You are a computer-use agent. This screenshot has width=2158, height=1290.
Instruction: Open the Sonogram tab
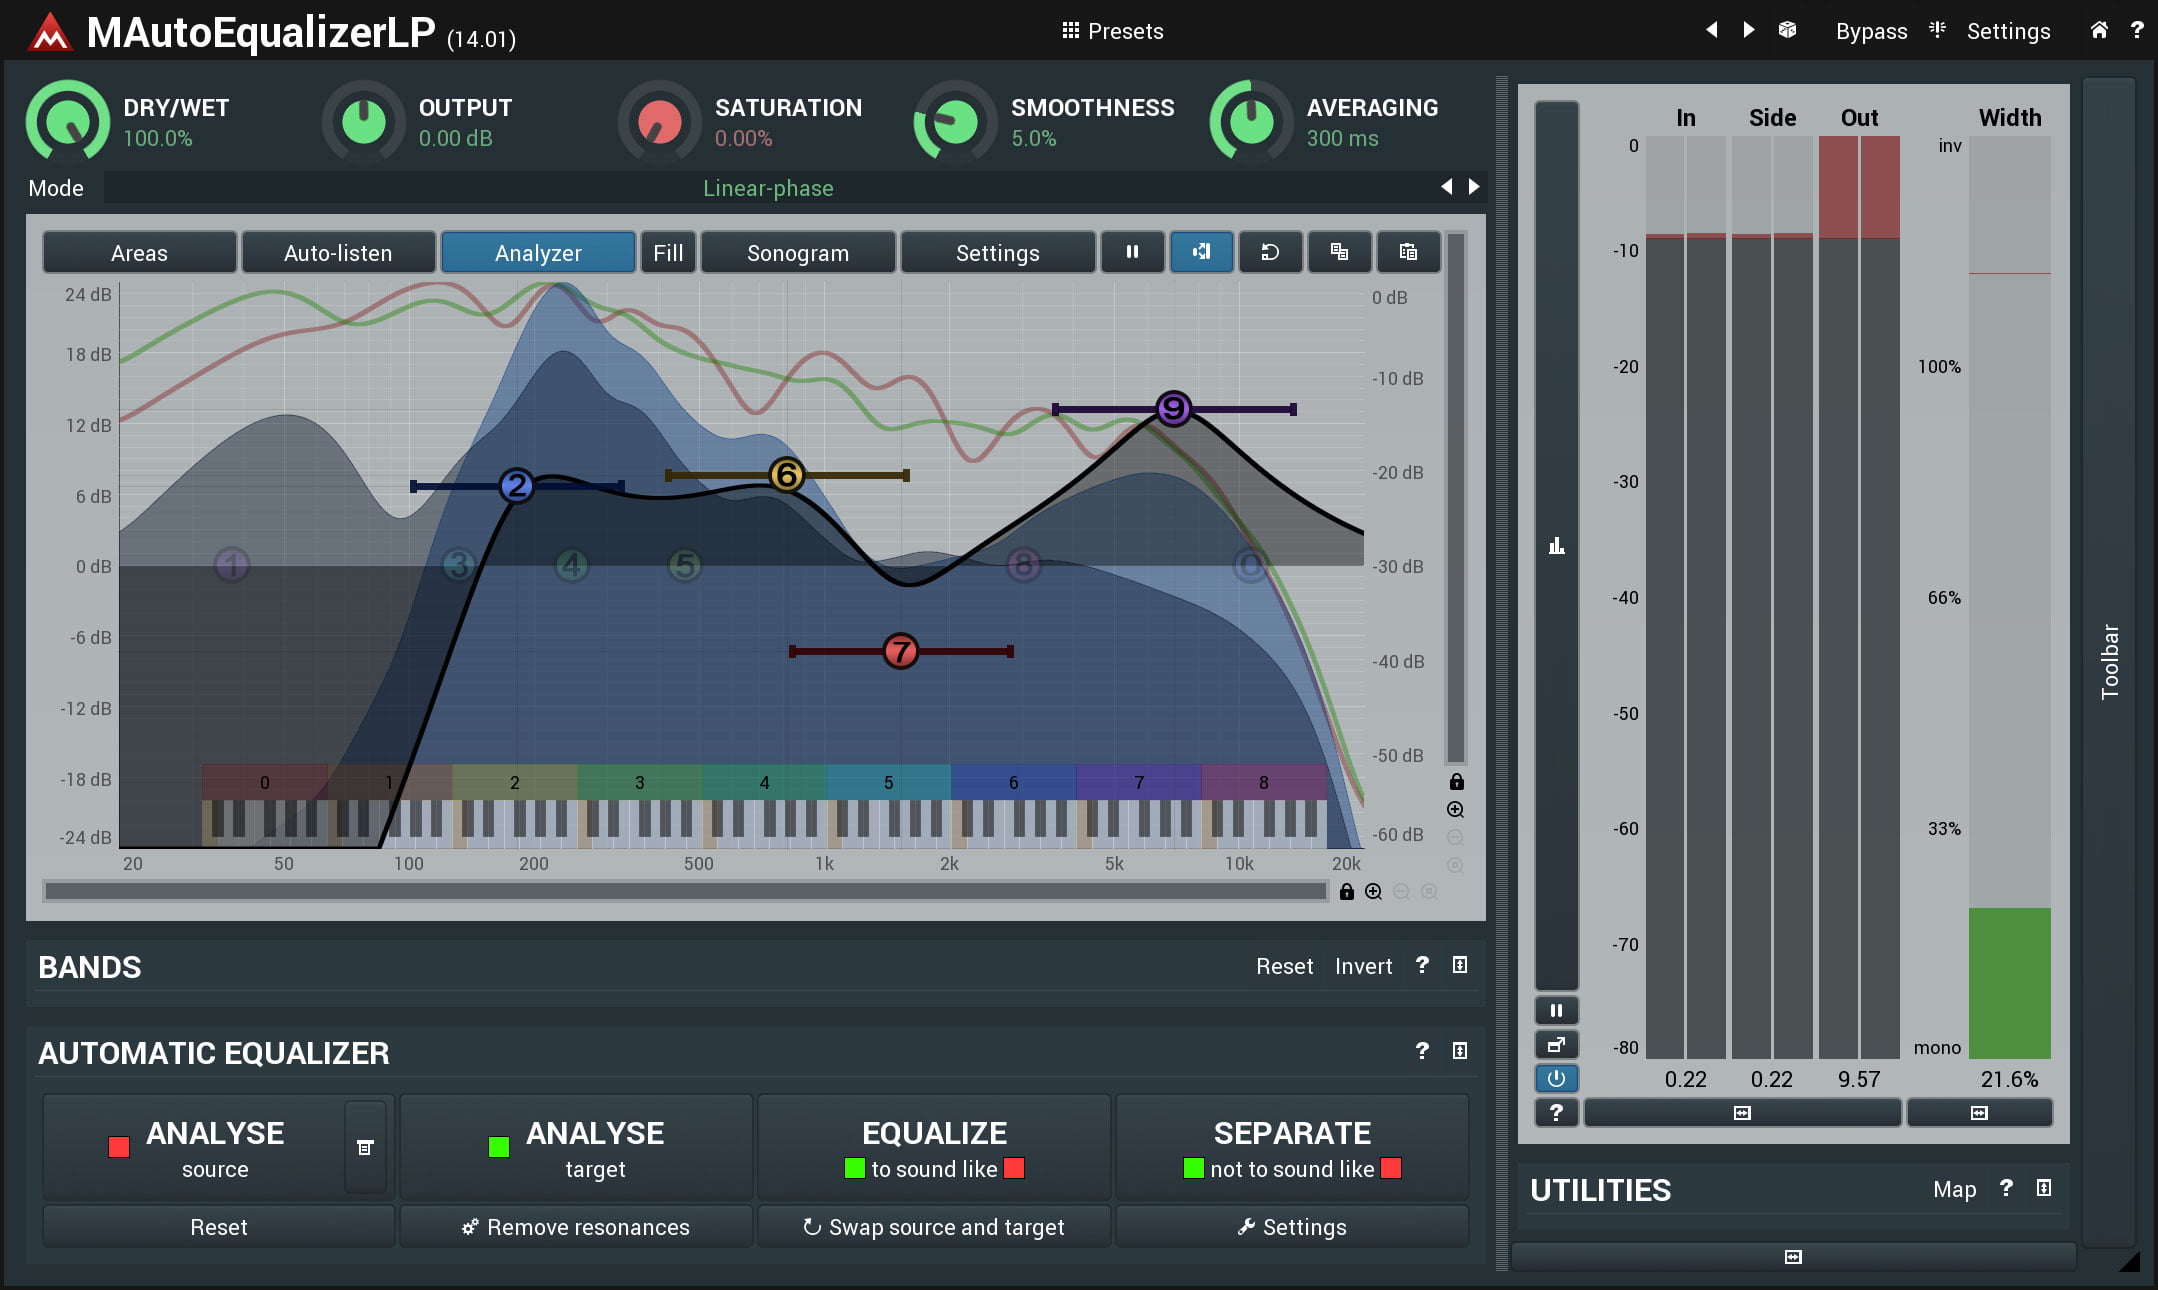(x=797, y=252)
